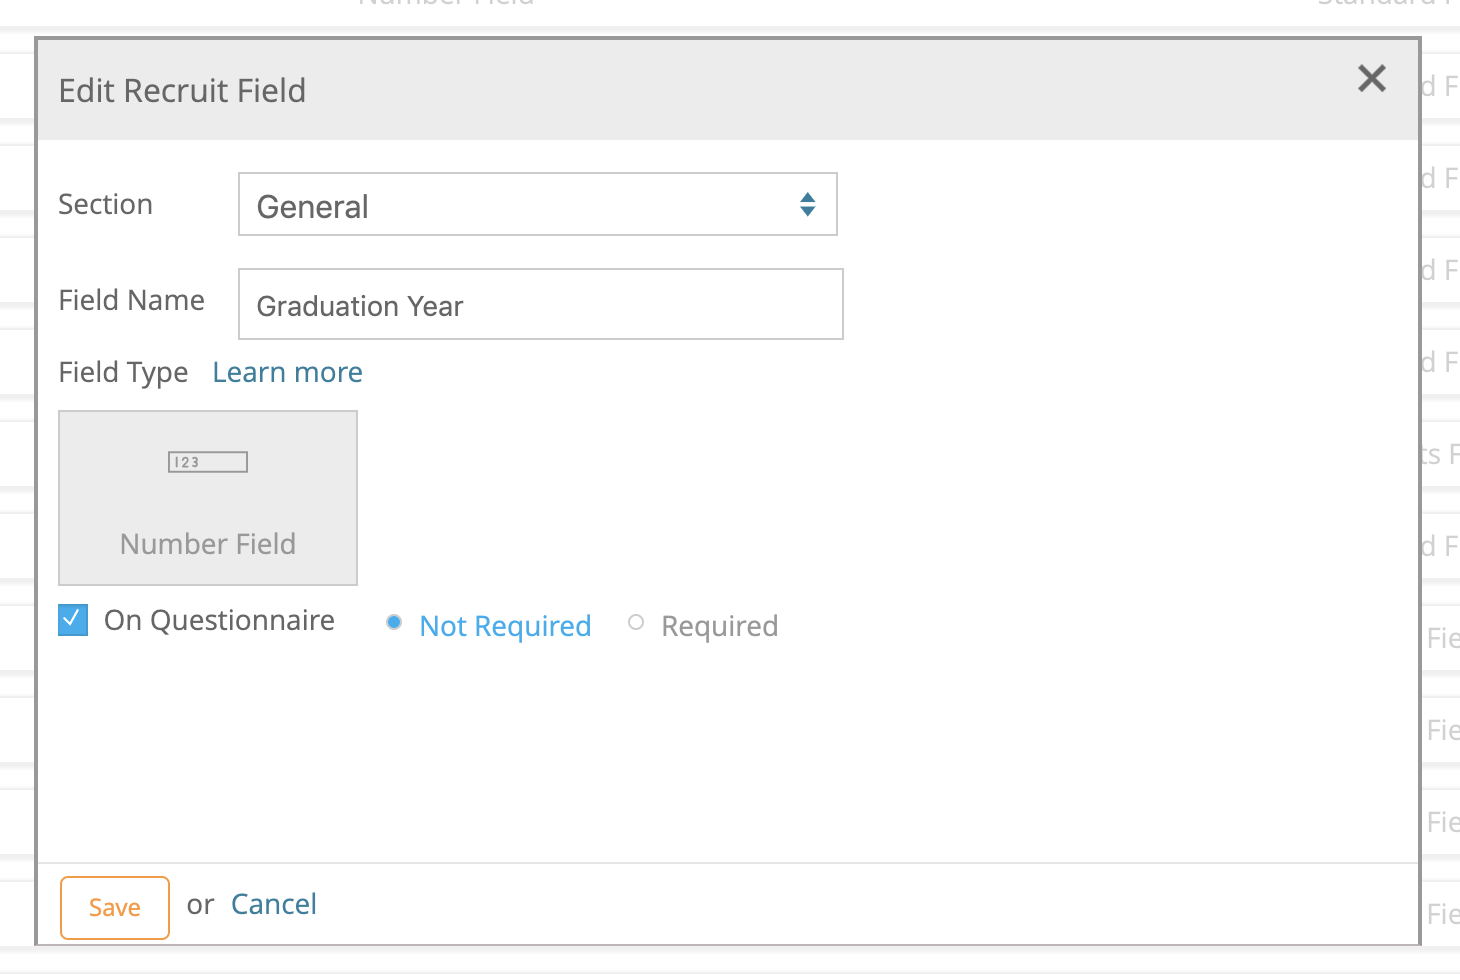Open the Section dropdown showing General
Screen dimensions: 1460x980
[x=537, y=205]
